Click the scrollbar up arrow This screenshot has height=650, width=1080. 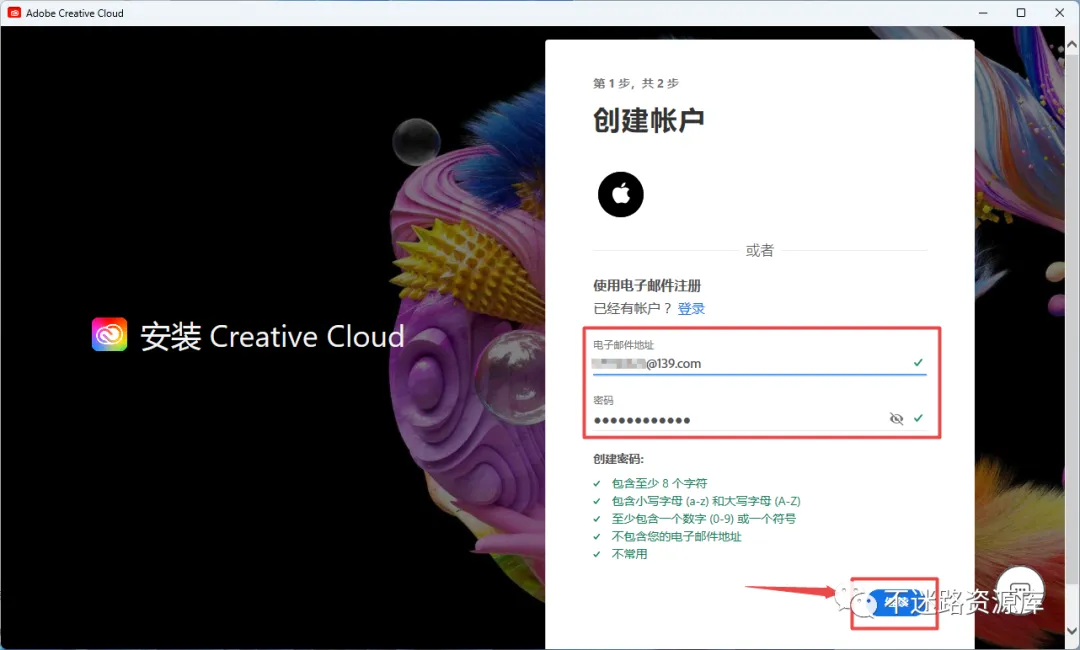(1072, 45)
